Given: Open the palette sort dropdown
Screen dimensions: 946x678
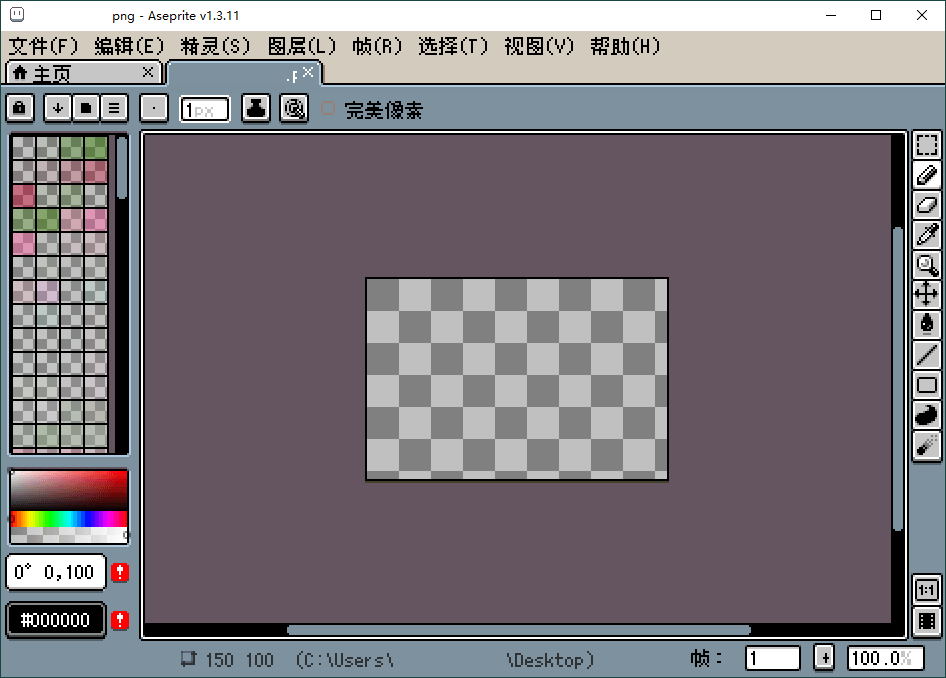Looking at the screenshot, I should [x=57, y=107].
